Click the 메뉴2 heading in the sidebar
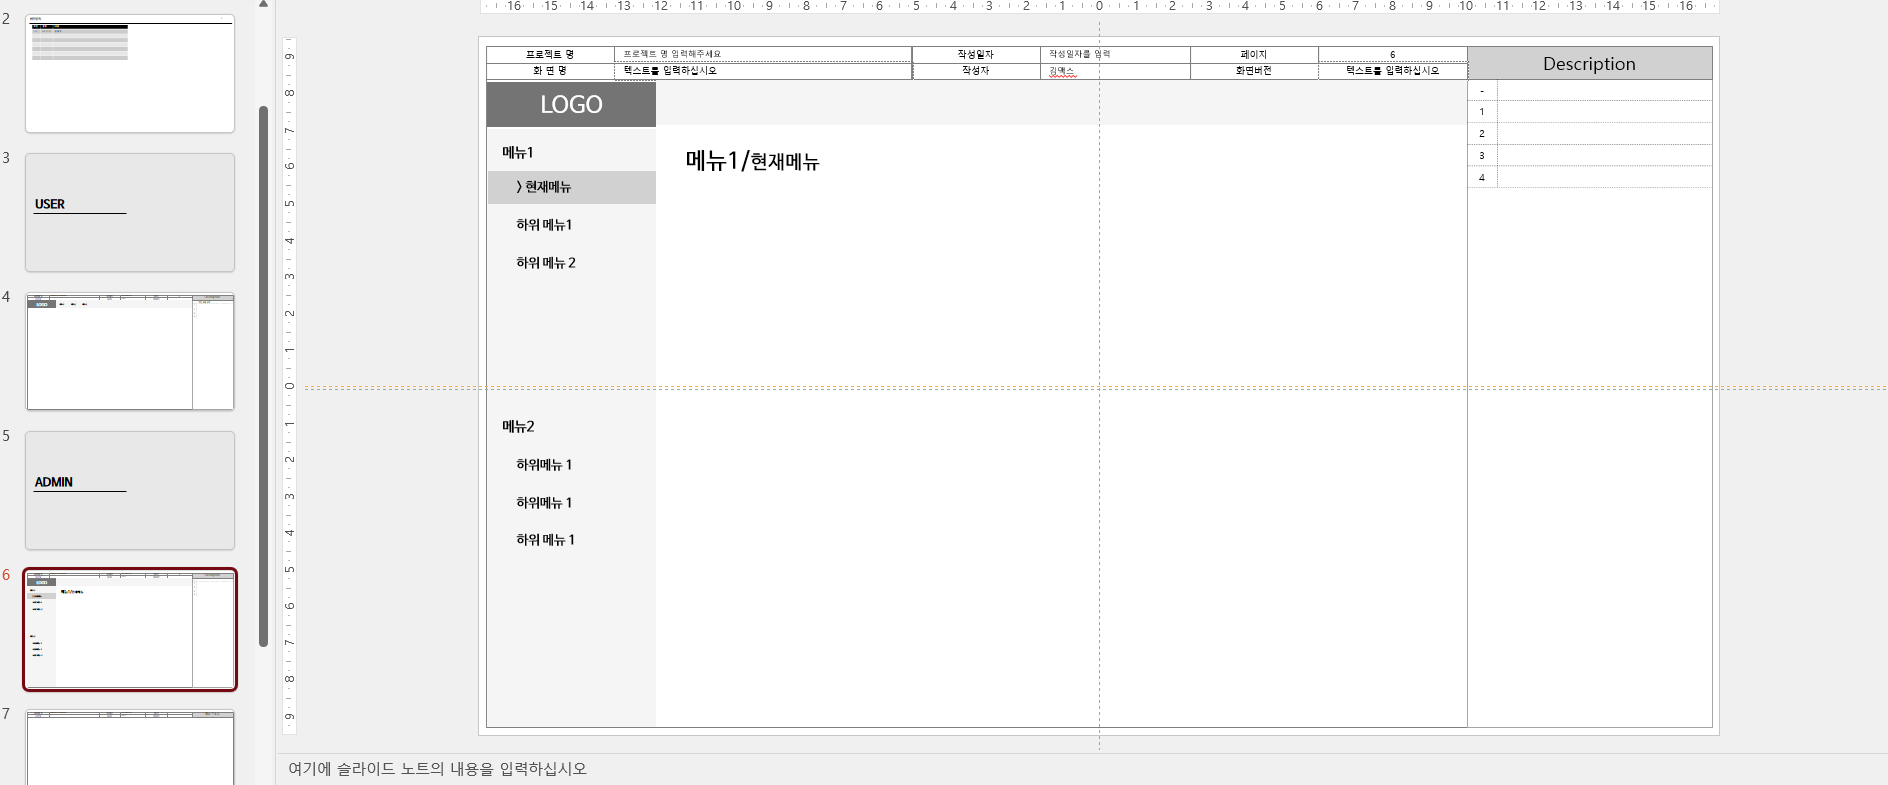Viewport: 1888px width, 785px height. (518, 426)
